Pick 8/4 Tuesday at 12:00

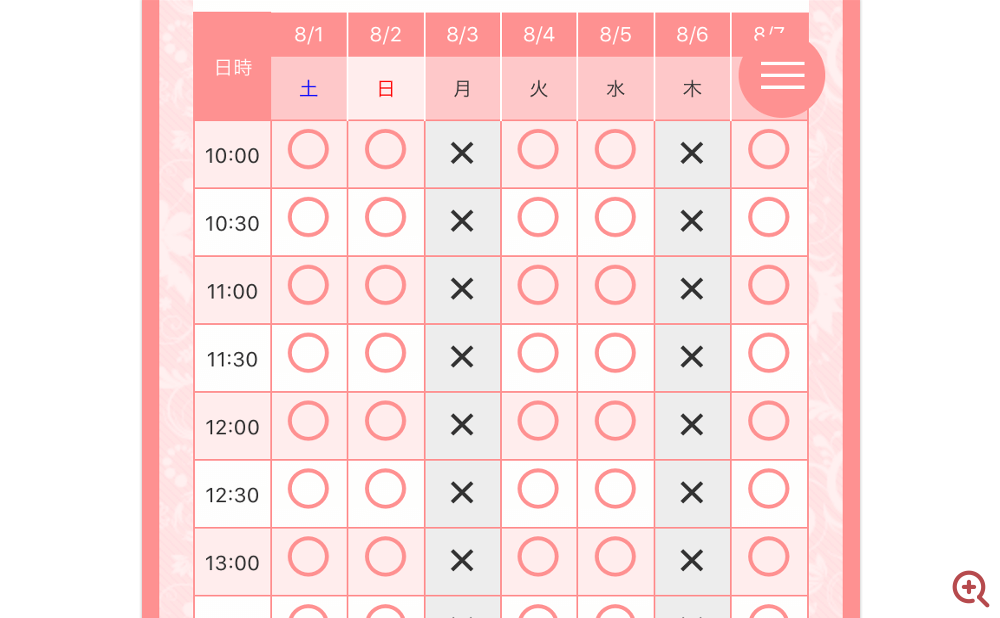click(x=538, y=421)
